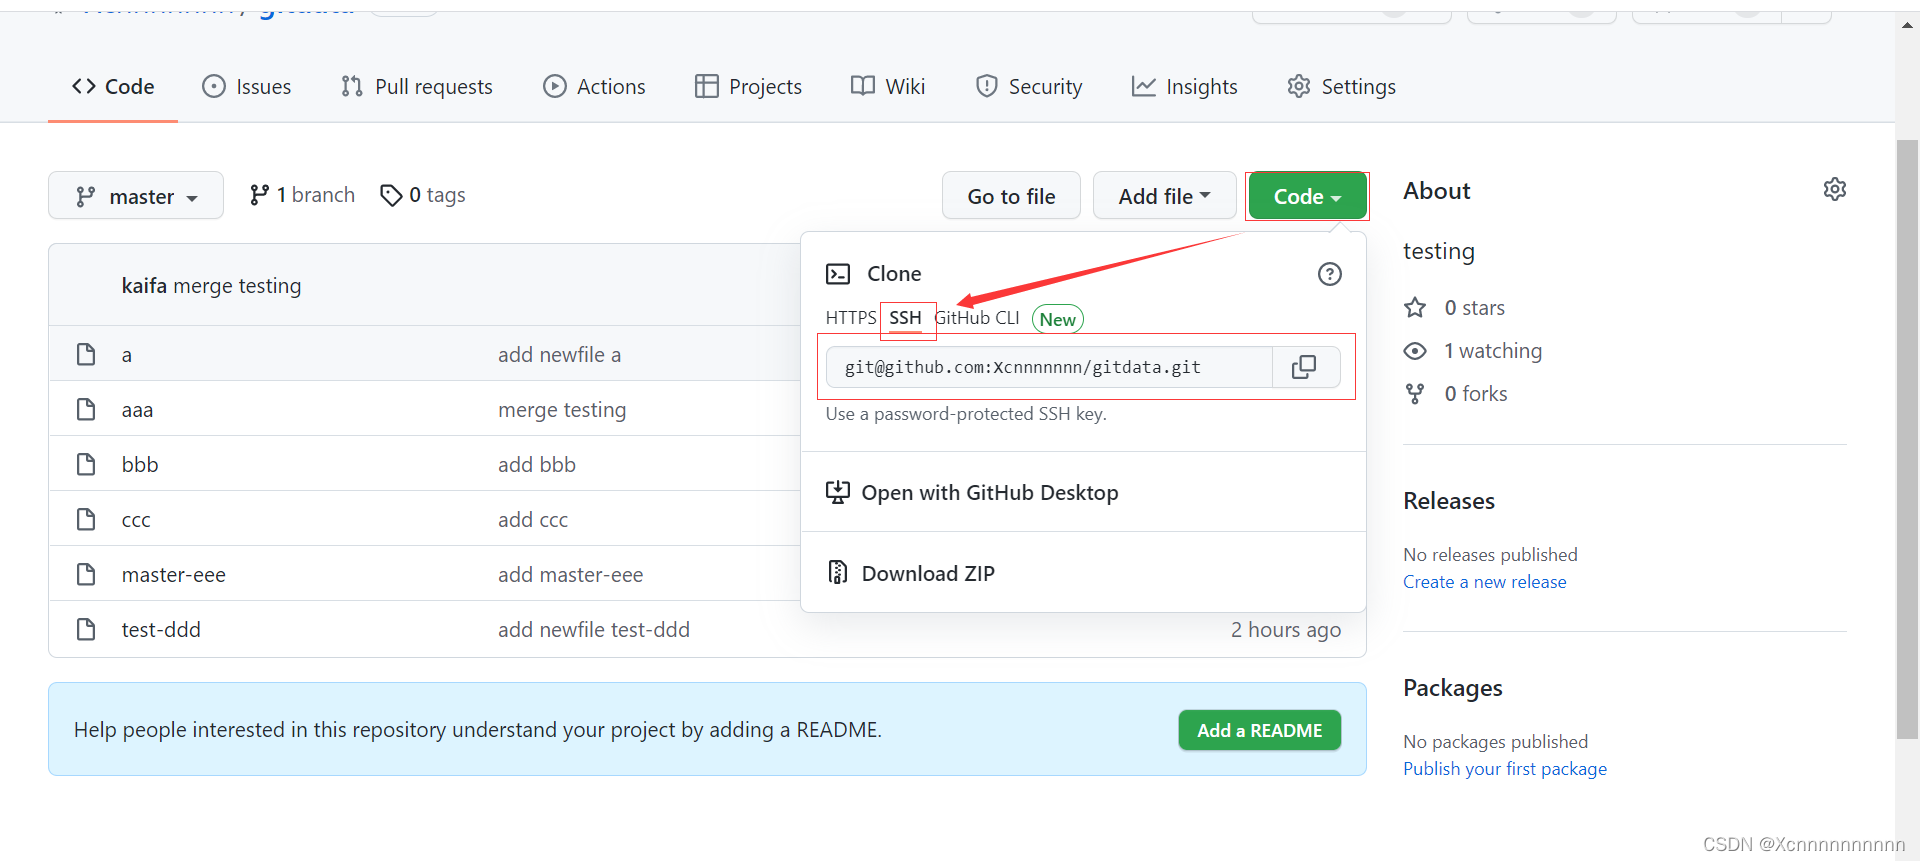Click the 0 forks link

1456,394
